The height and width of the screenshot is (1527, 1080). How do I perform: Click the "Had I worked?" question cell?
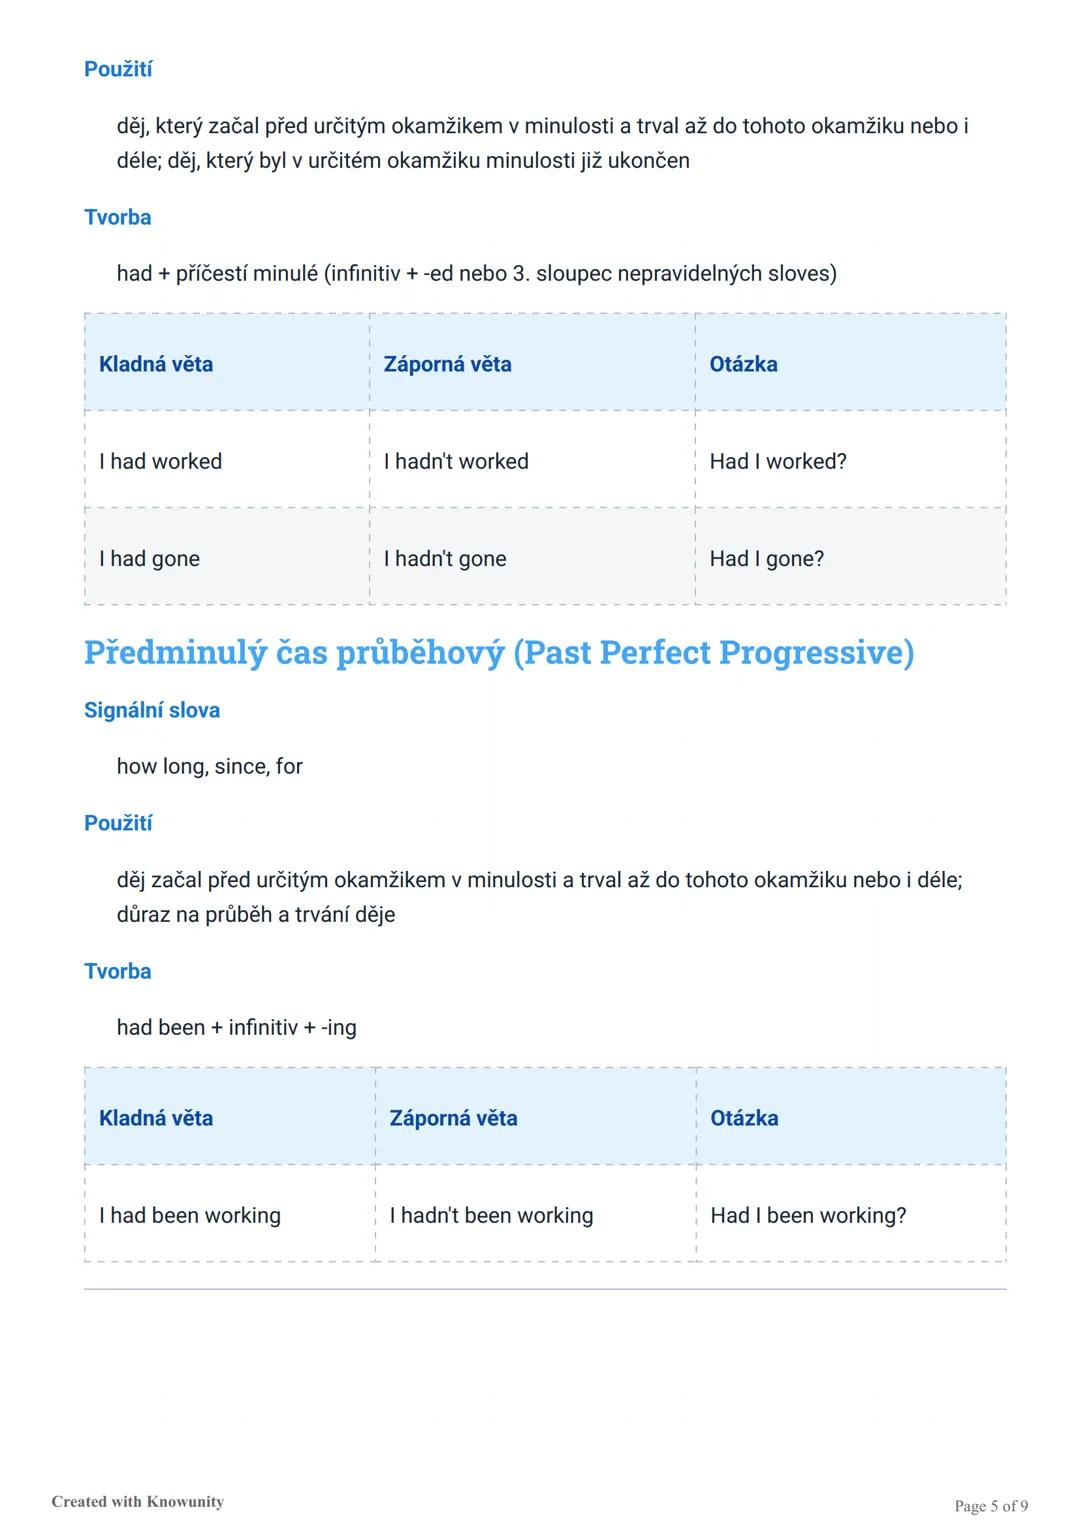(778, 461)
